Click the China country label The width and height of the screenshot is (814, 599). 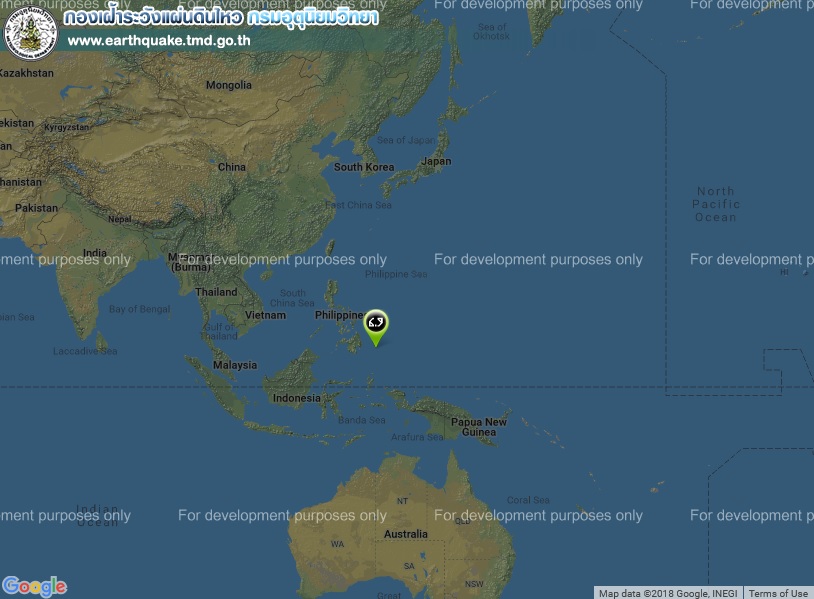[x=232, y=167]
